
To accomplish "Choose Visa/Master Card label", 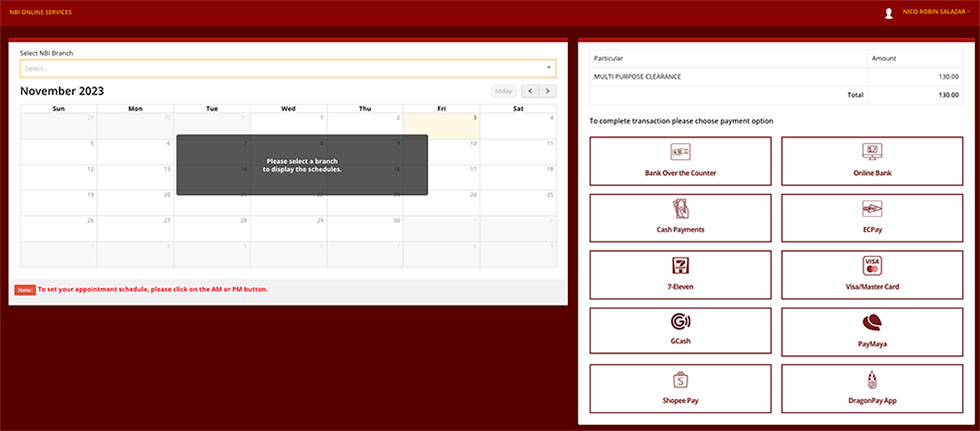I will 872,287.
